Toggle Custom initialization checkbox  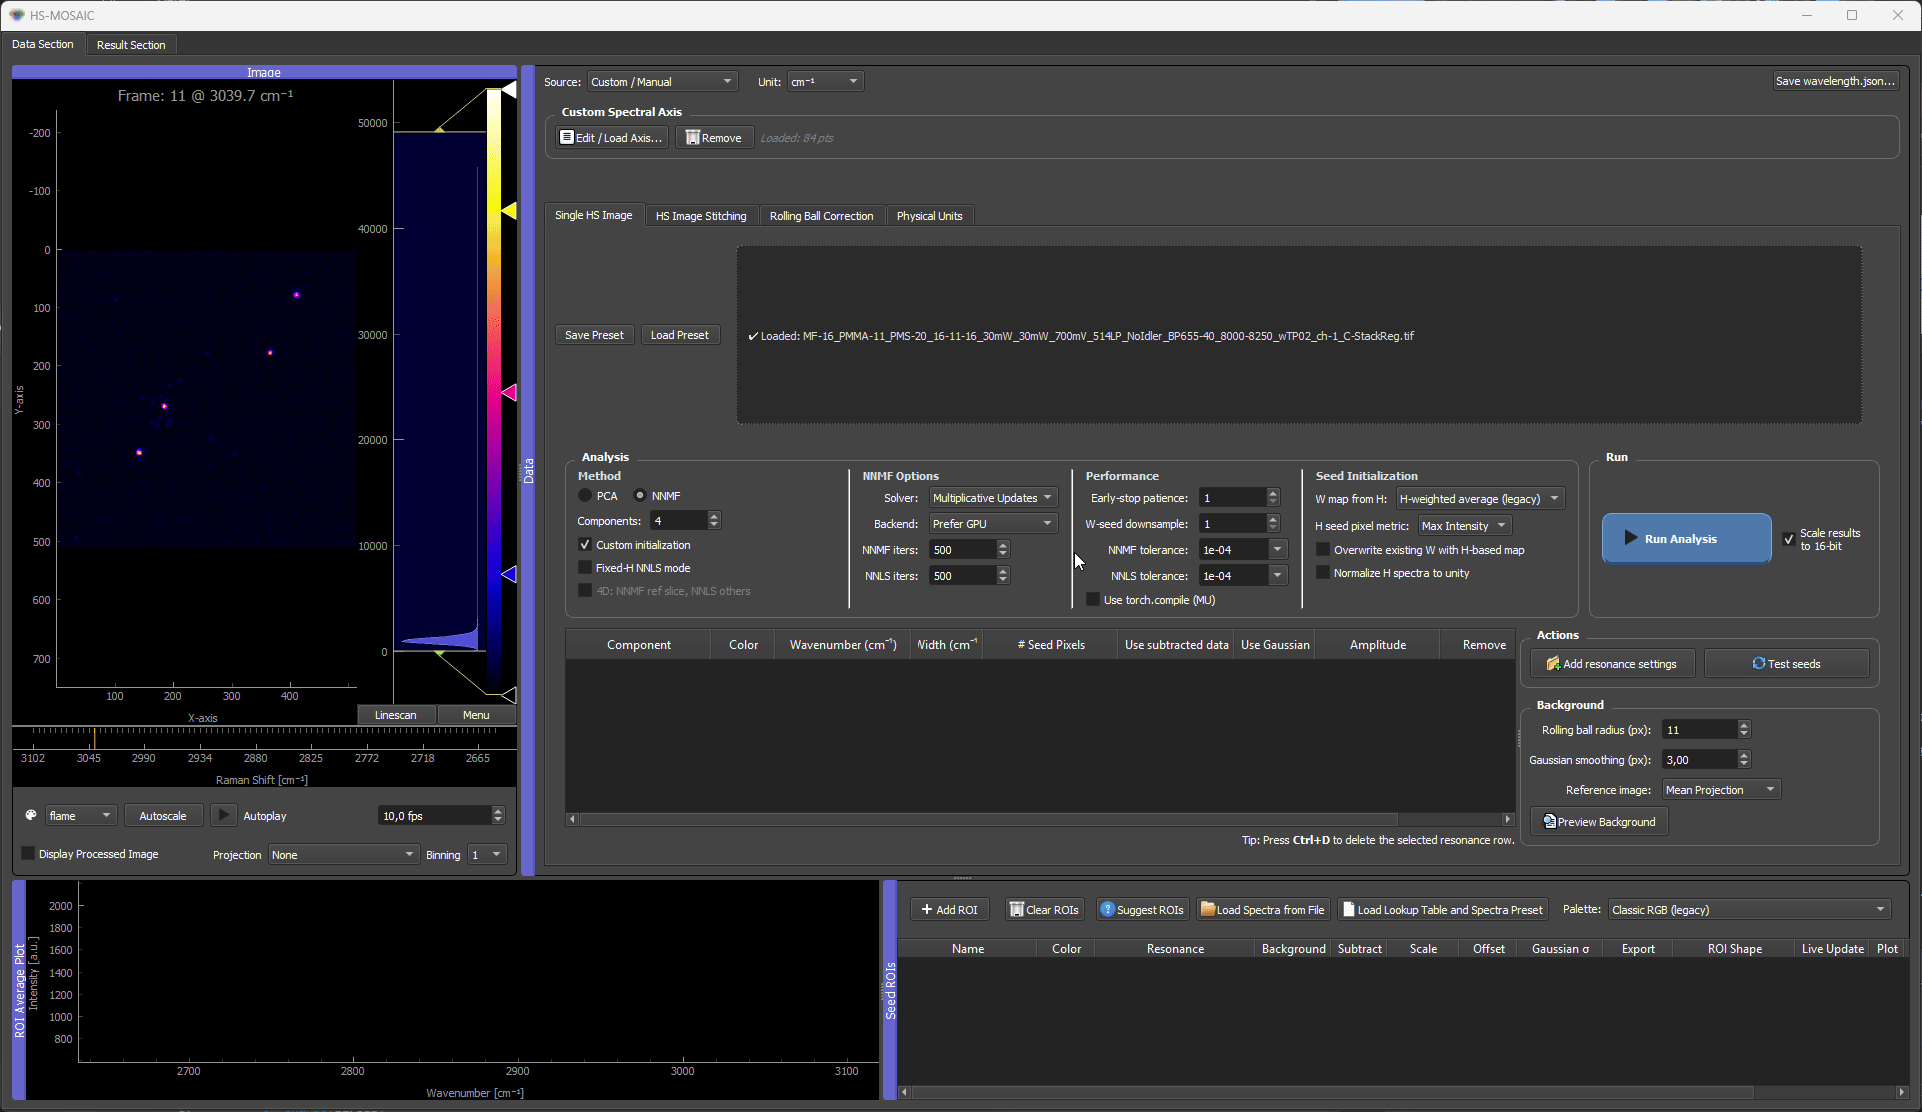585,545
